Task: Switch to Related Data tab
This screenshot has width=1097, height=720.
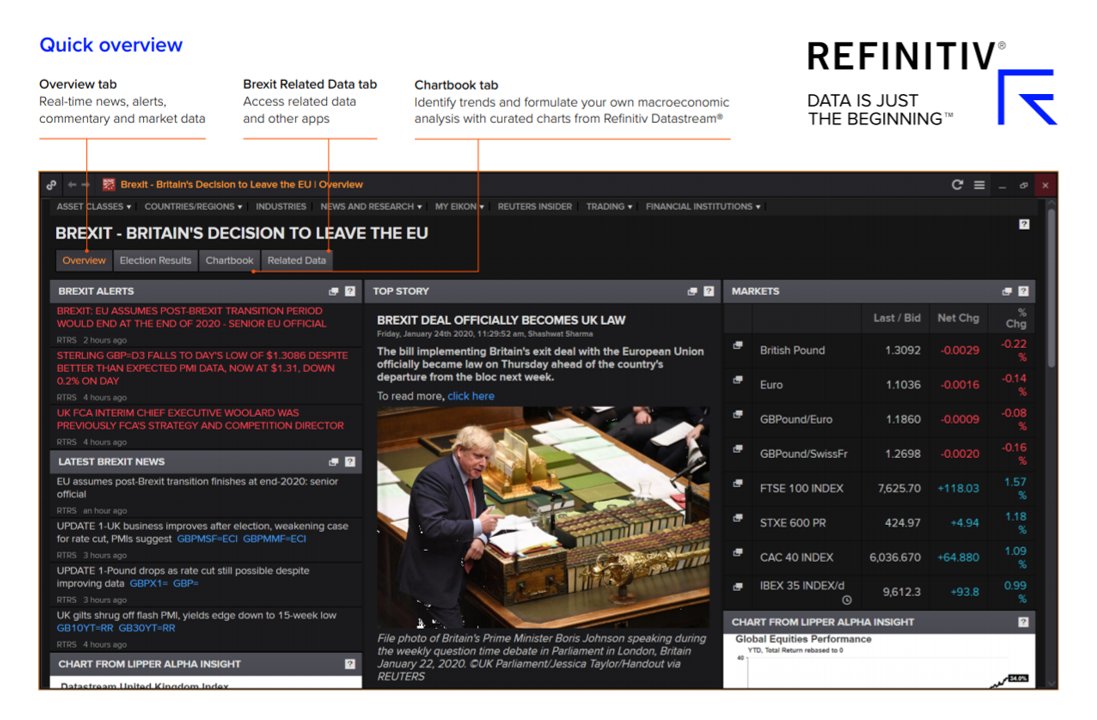Action: click(297, 260)
